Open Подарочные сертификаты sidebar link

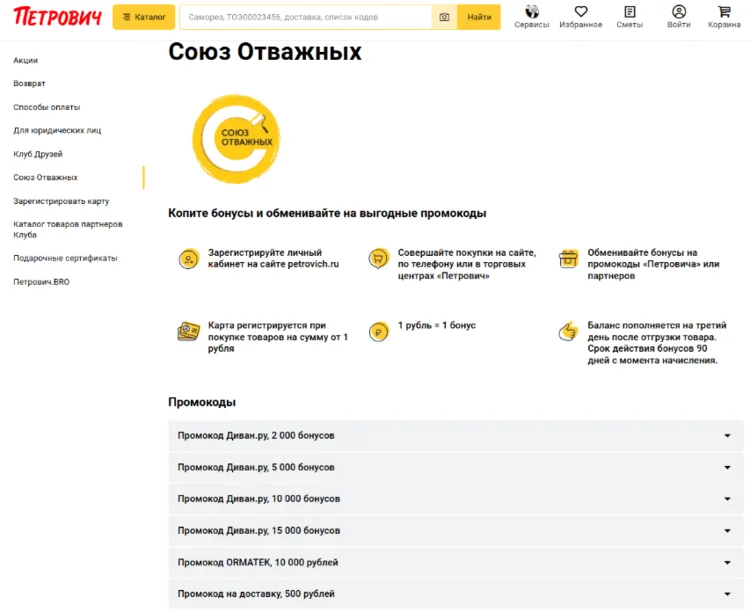(x=65, y=258)
